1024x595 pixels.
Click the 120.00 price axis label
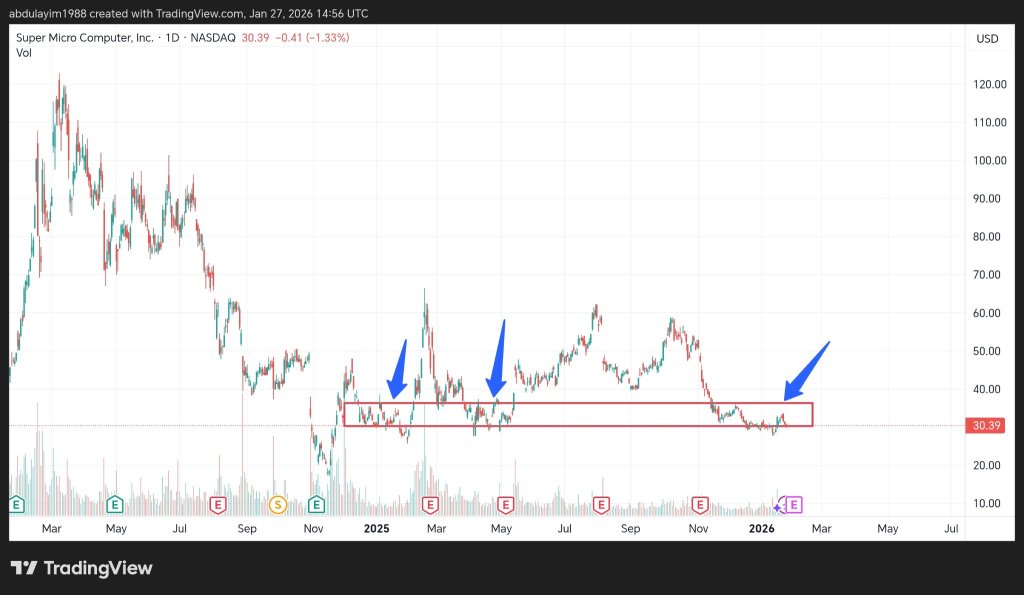click(989, 84)
